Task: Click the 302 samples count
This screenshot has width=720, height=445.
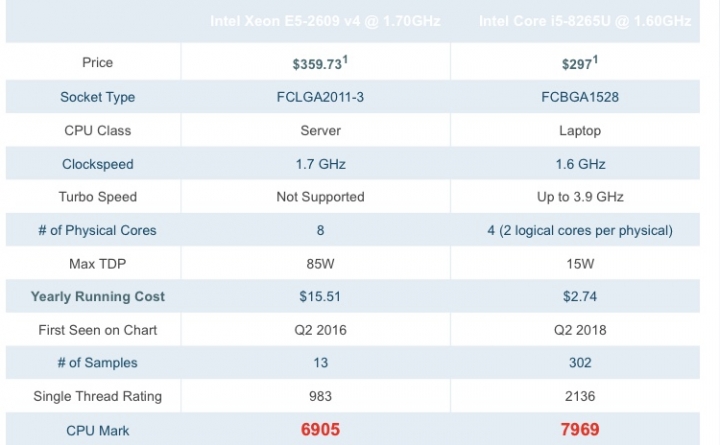Action: click(580, 362)
